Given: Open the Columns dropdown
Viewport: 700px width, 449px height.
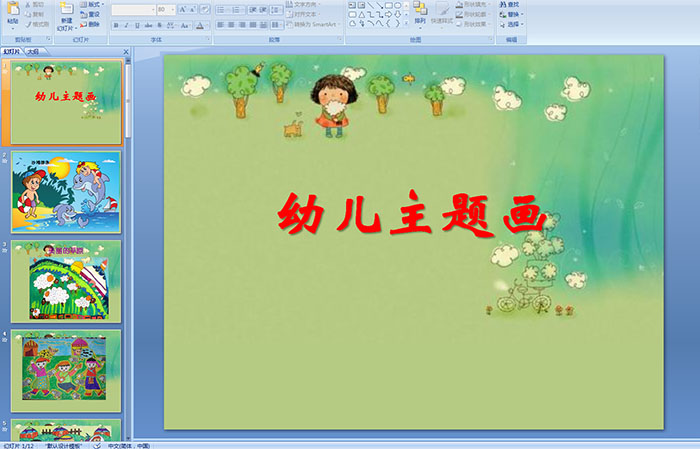Looking at the screenshot, I should [276, 25].
